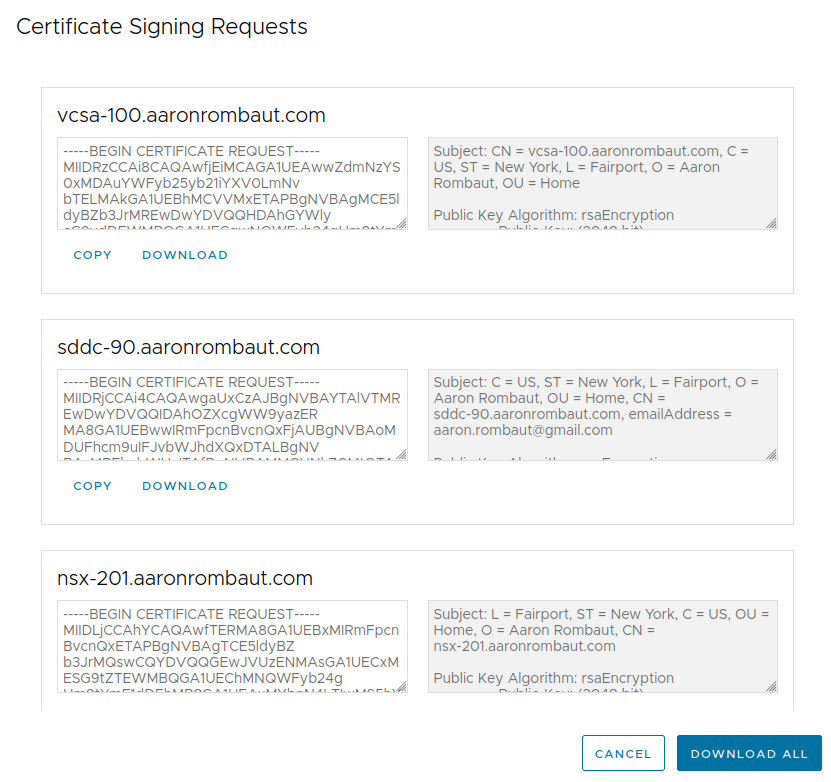831x782 pixels.
Task: Copy the vcsa-100 certificate request
Action: point(93,255)
